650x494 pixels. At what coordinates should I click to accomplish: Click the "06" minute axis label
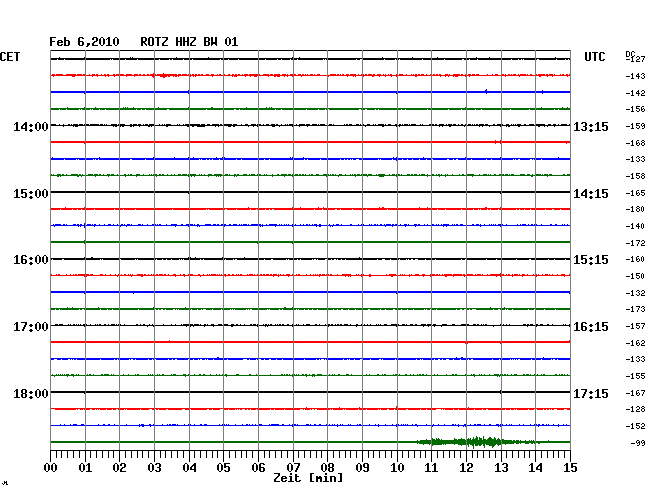pyautogui.click(x=258, y=468)
